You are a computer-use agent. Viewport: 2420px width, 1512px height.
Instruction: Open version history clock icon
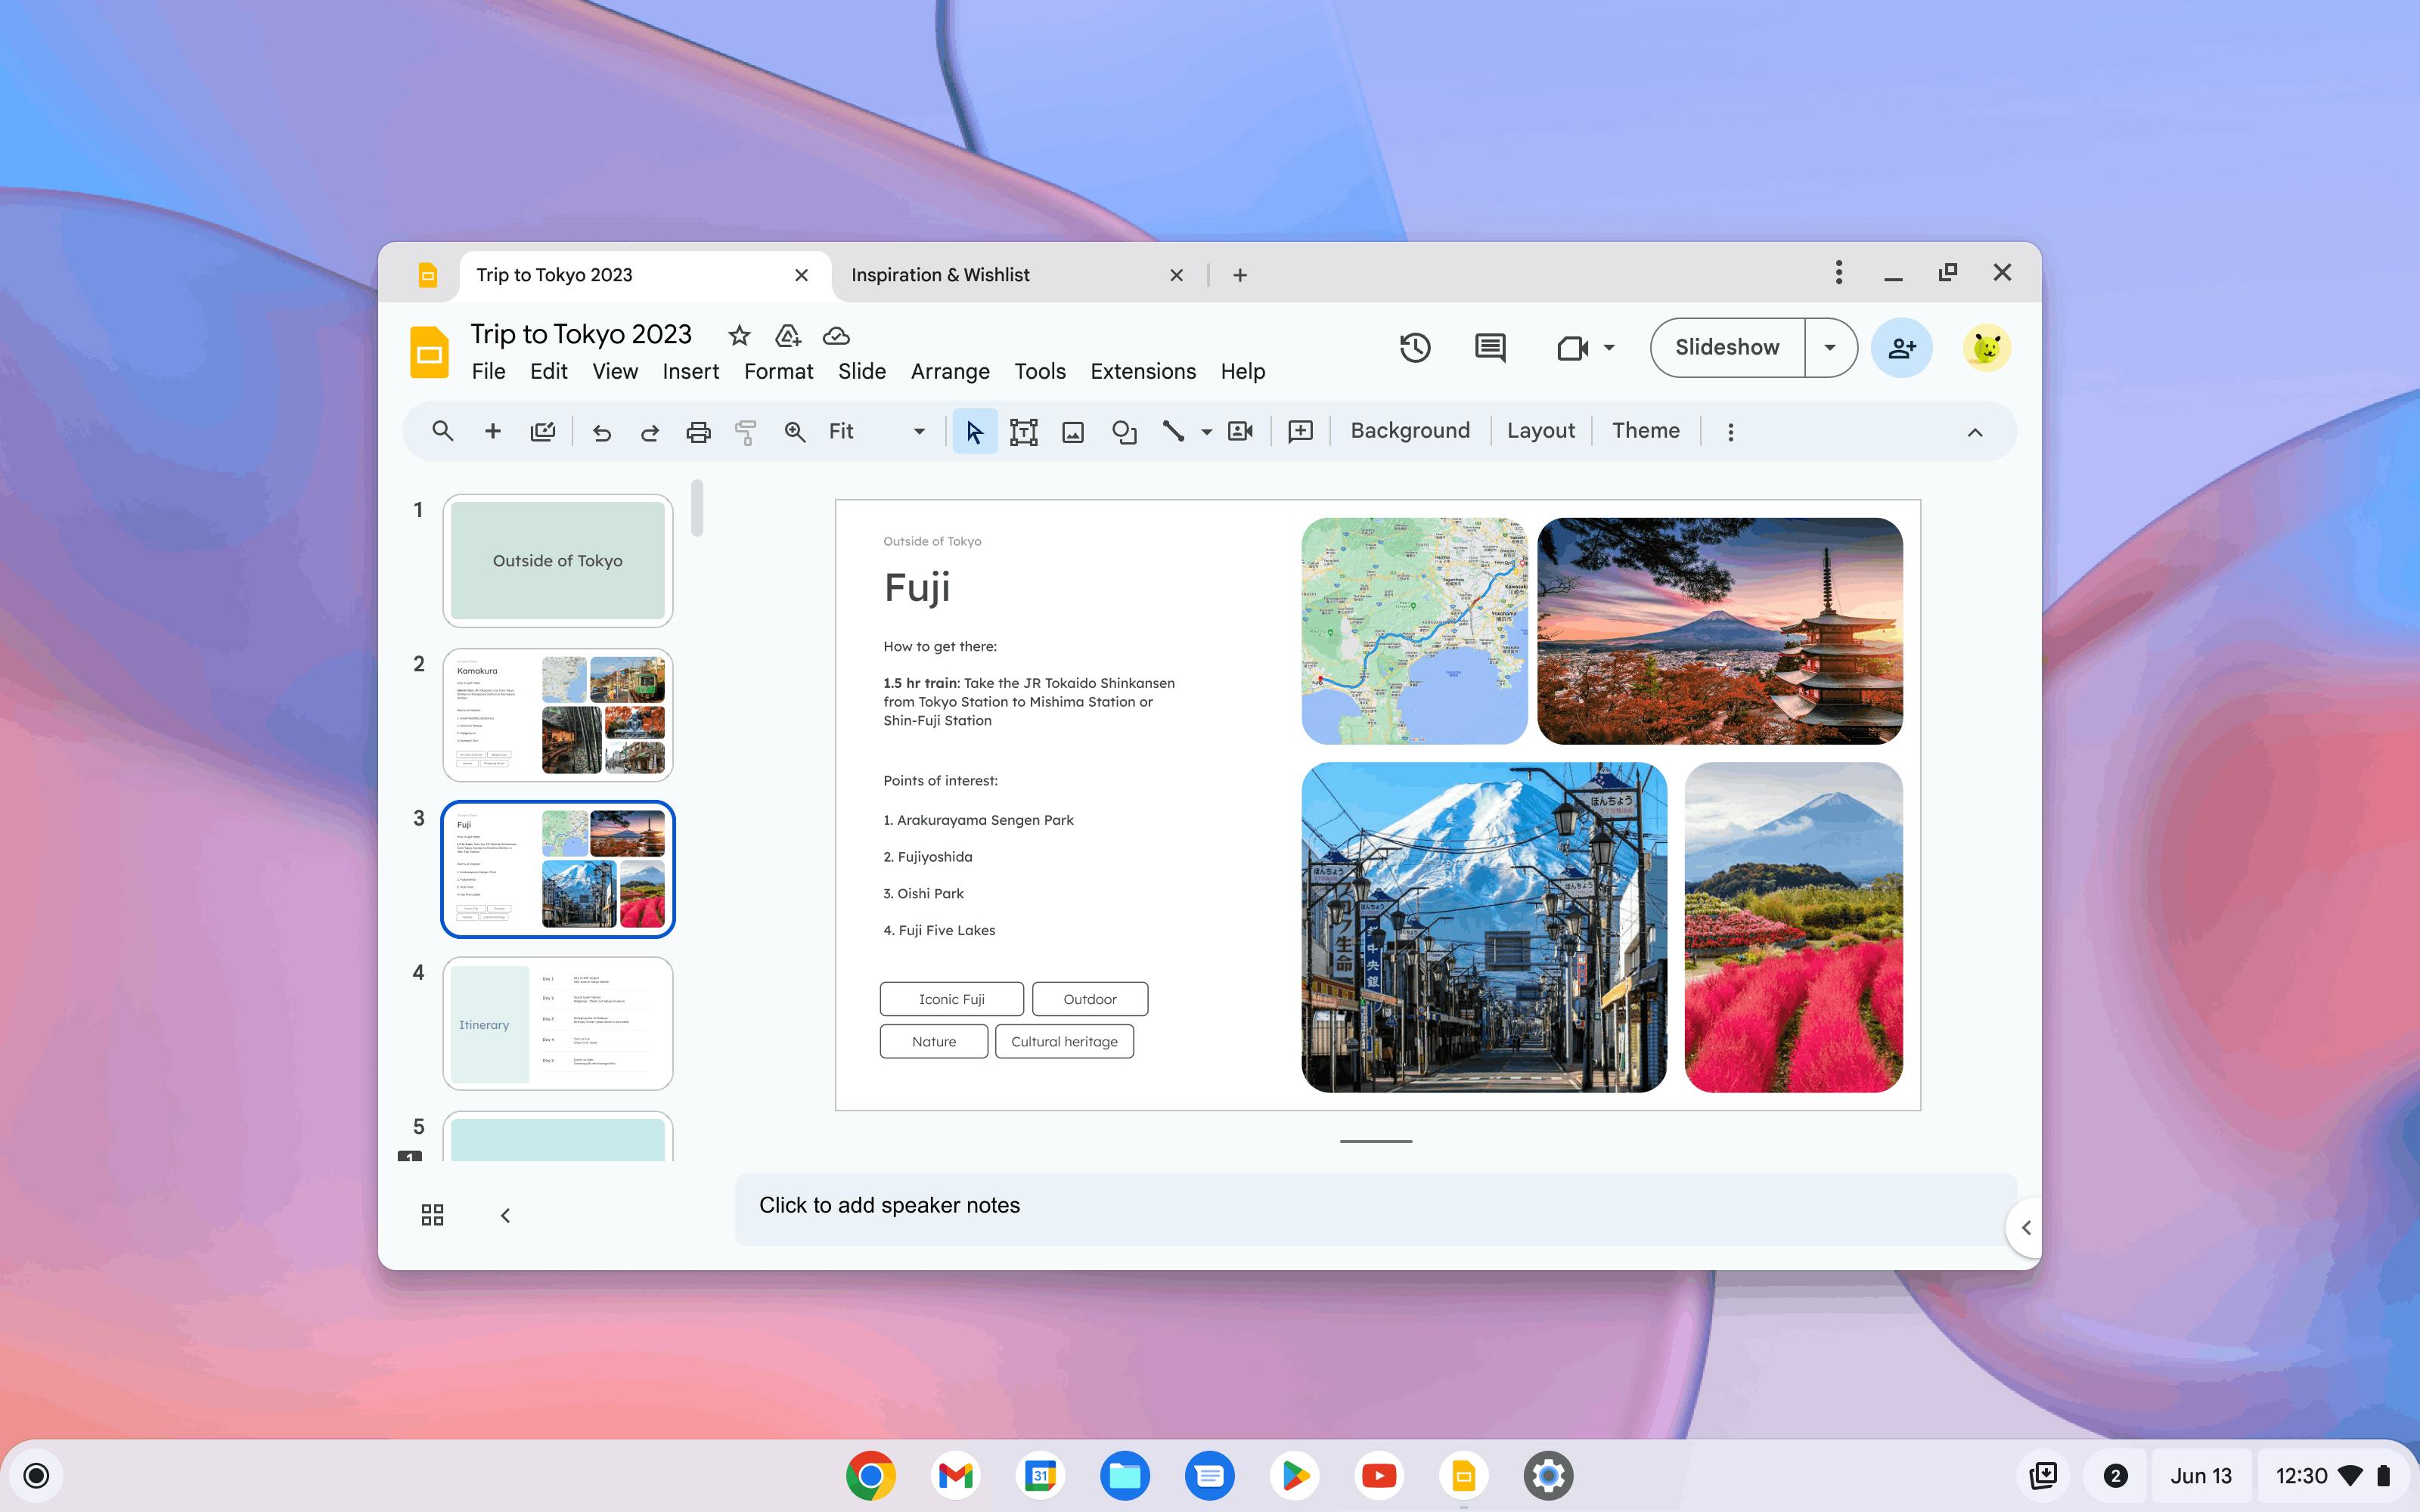pos(1414,348)
